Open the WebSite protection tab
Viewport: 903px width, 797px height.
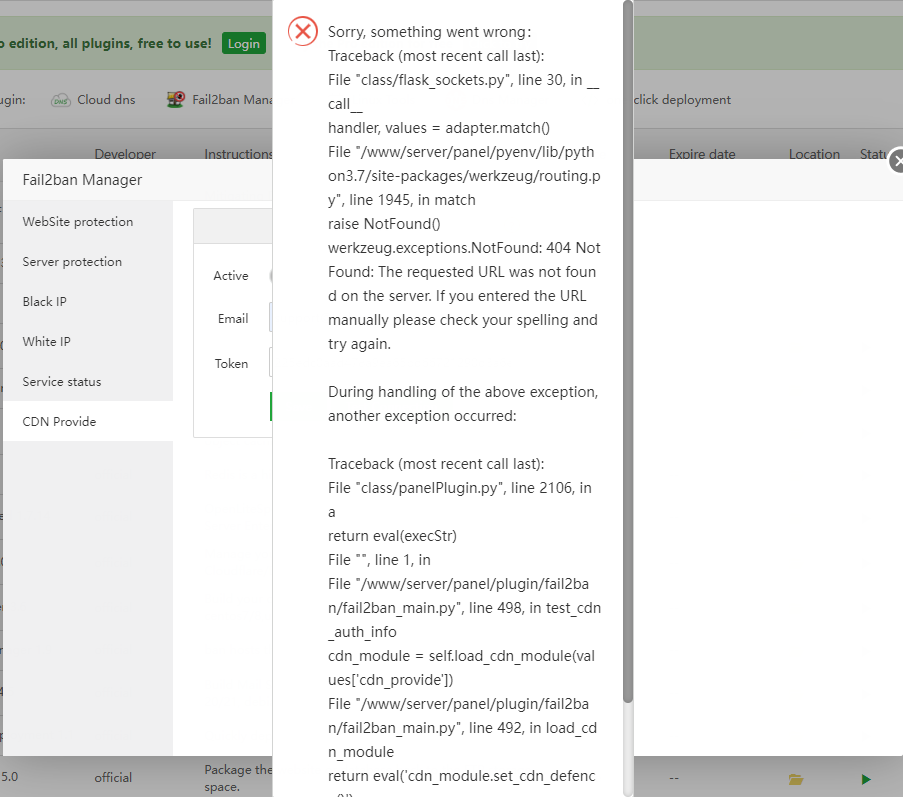(78, 222)
